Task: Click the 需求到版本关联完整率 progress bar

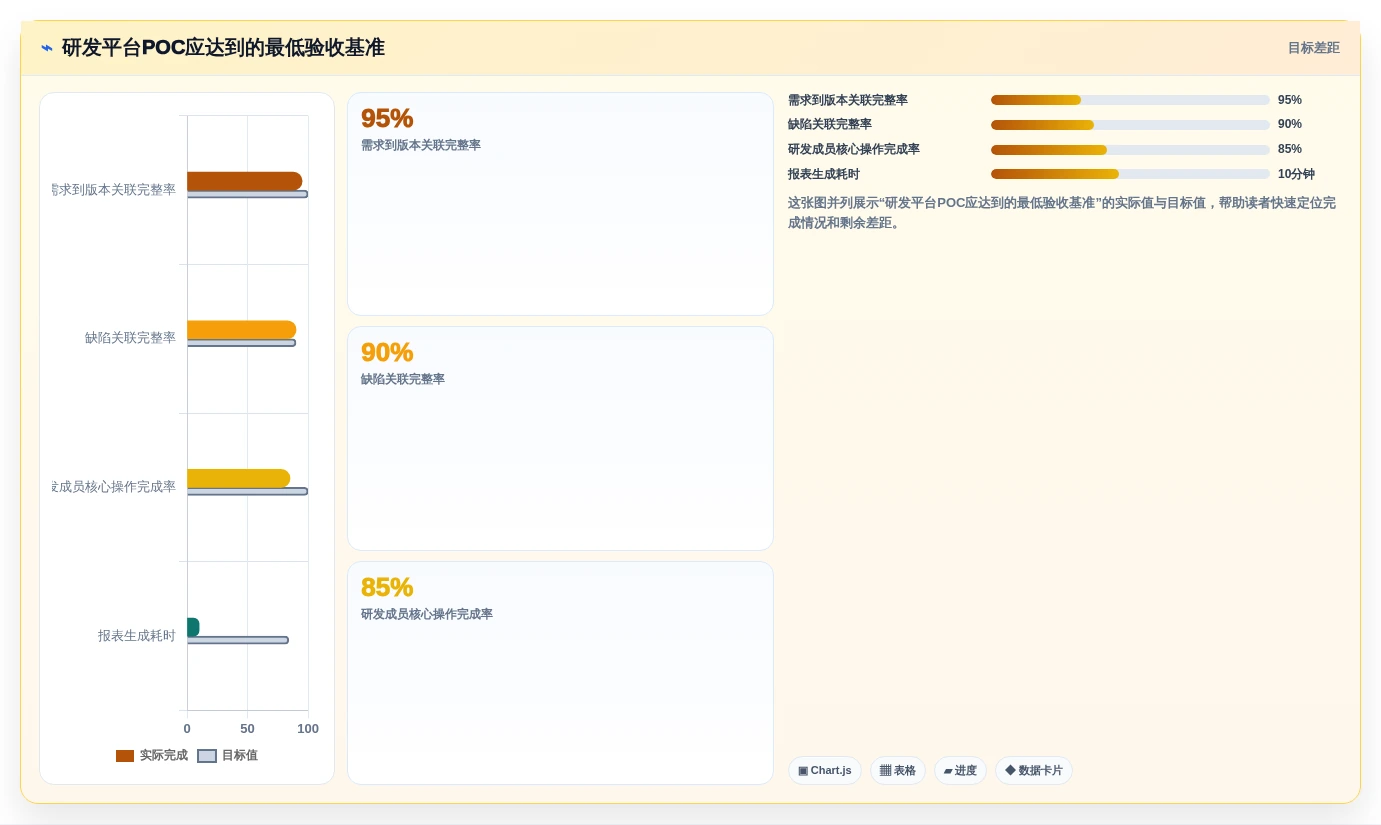Action: (1130, 100)
